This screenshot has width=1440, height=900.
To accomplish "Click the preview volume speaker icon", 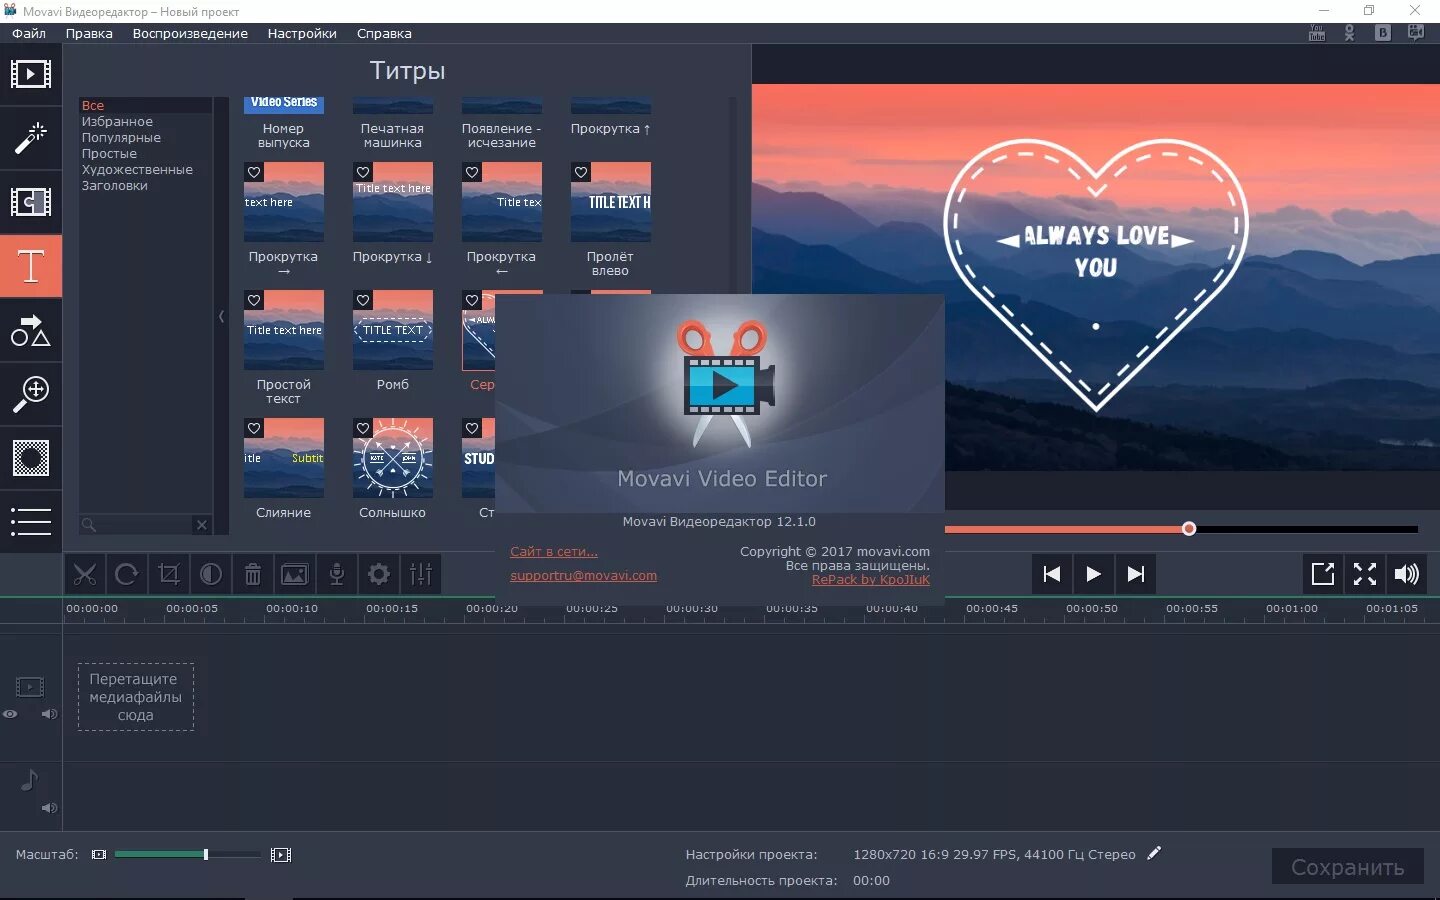I will tap(1407, 574).
